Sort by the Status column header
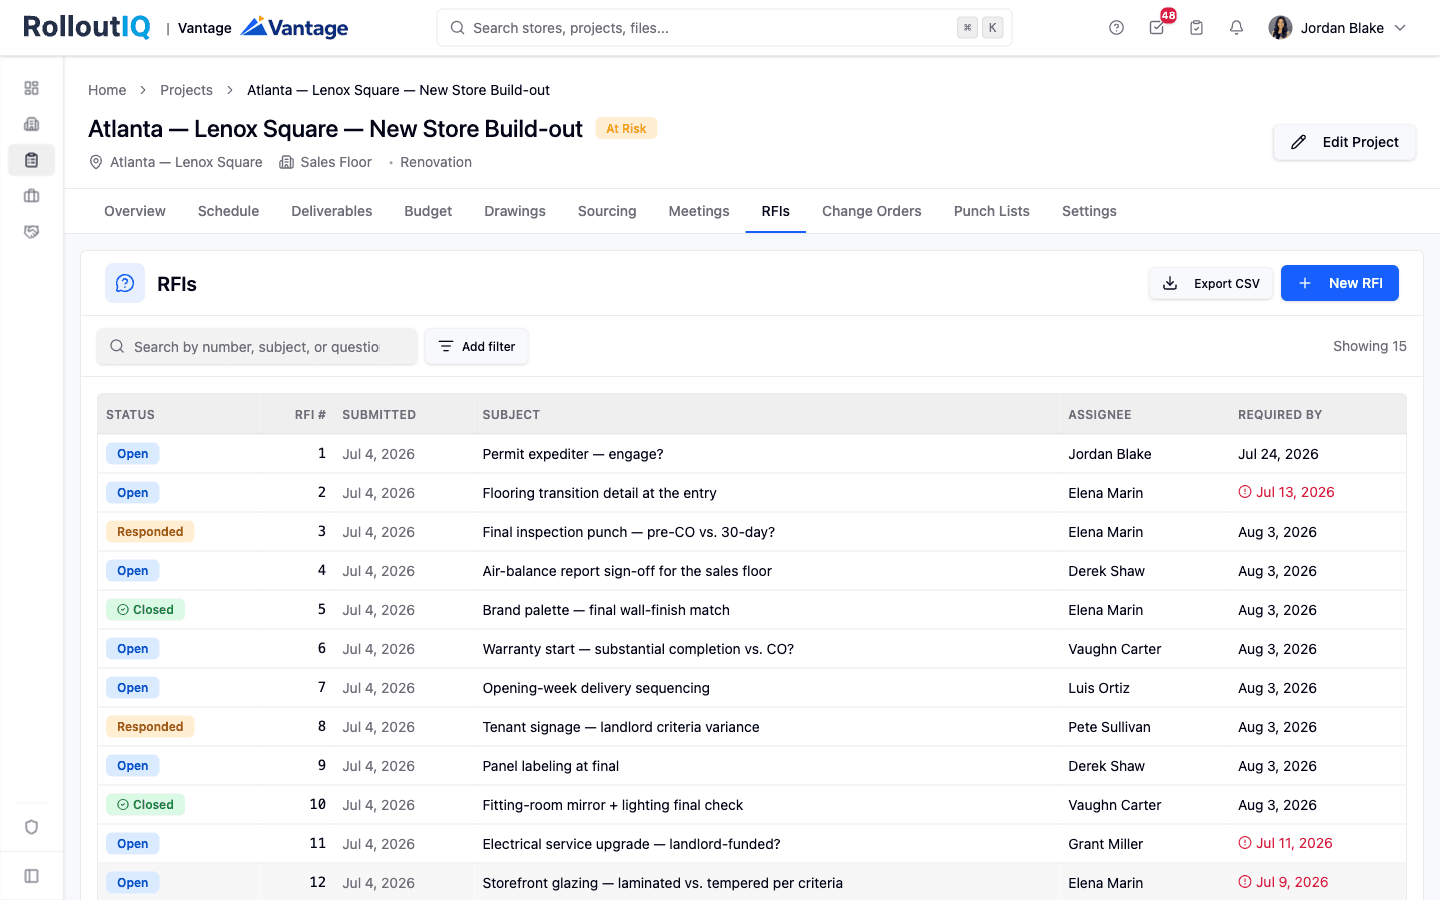Viewport: 1440px width, 900px height. pos(130,415)
